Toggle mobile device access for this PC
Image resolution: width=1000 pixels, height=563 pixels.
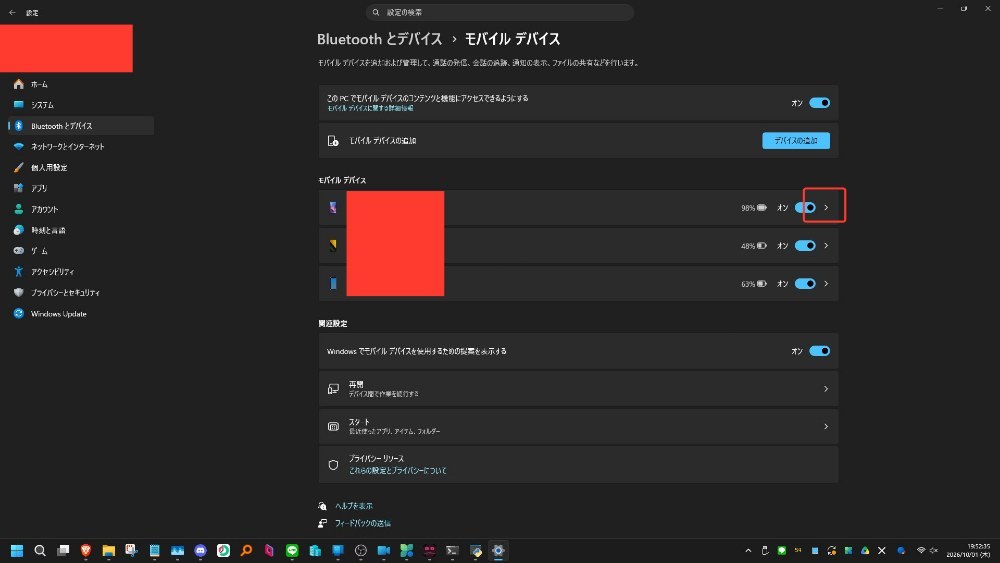click(x=820, y=103)
